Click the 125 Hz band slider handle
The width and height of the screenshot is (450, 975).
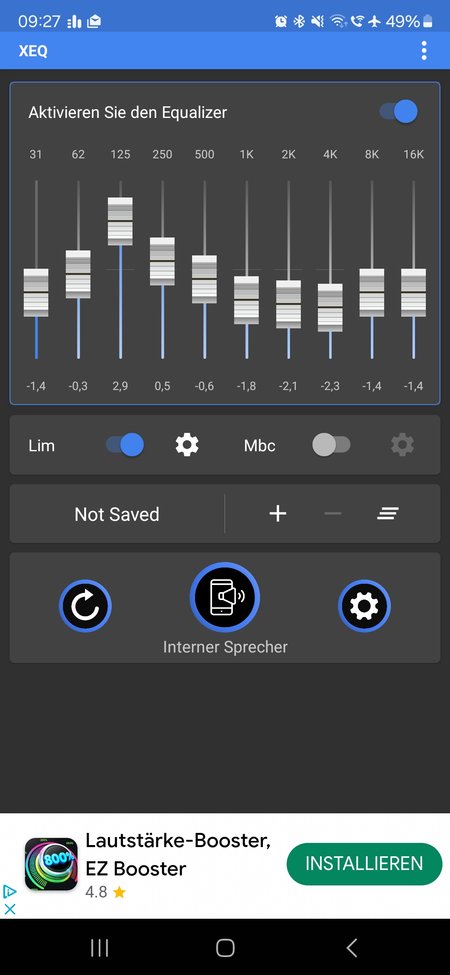(x=120, y=221)
